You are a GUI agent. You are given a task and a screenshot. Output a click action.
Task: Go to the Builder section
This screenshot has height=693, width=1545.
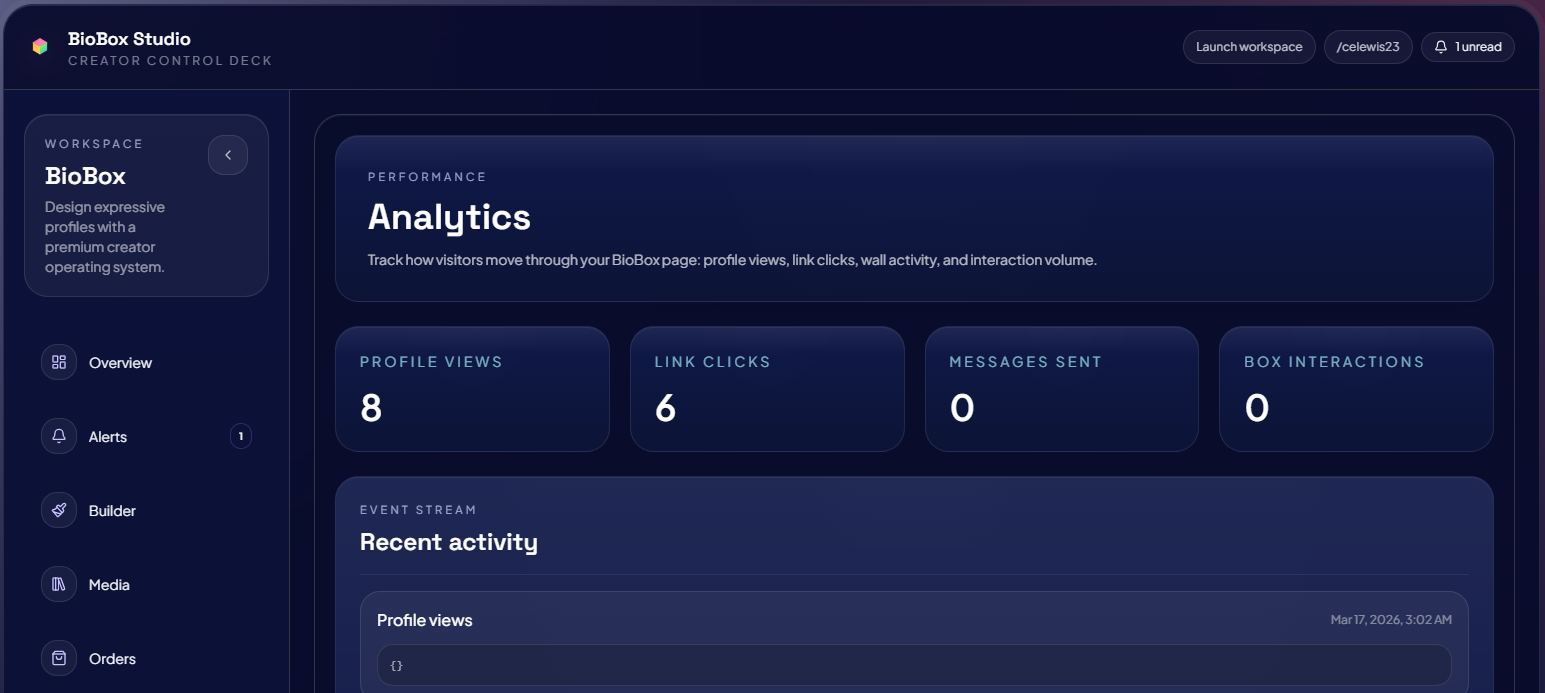coord(112,511)
